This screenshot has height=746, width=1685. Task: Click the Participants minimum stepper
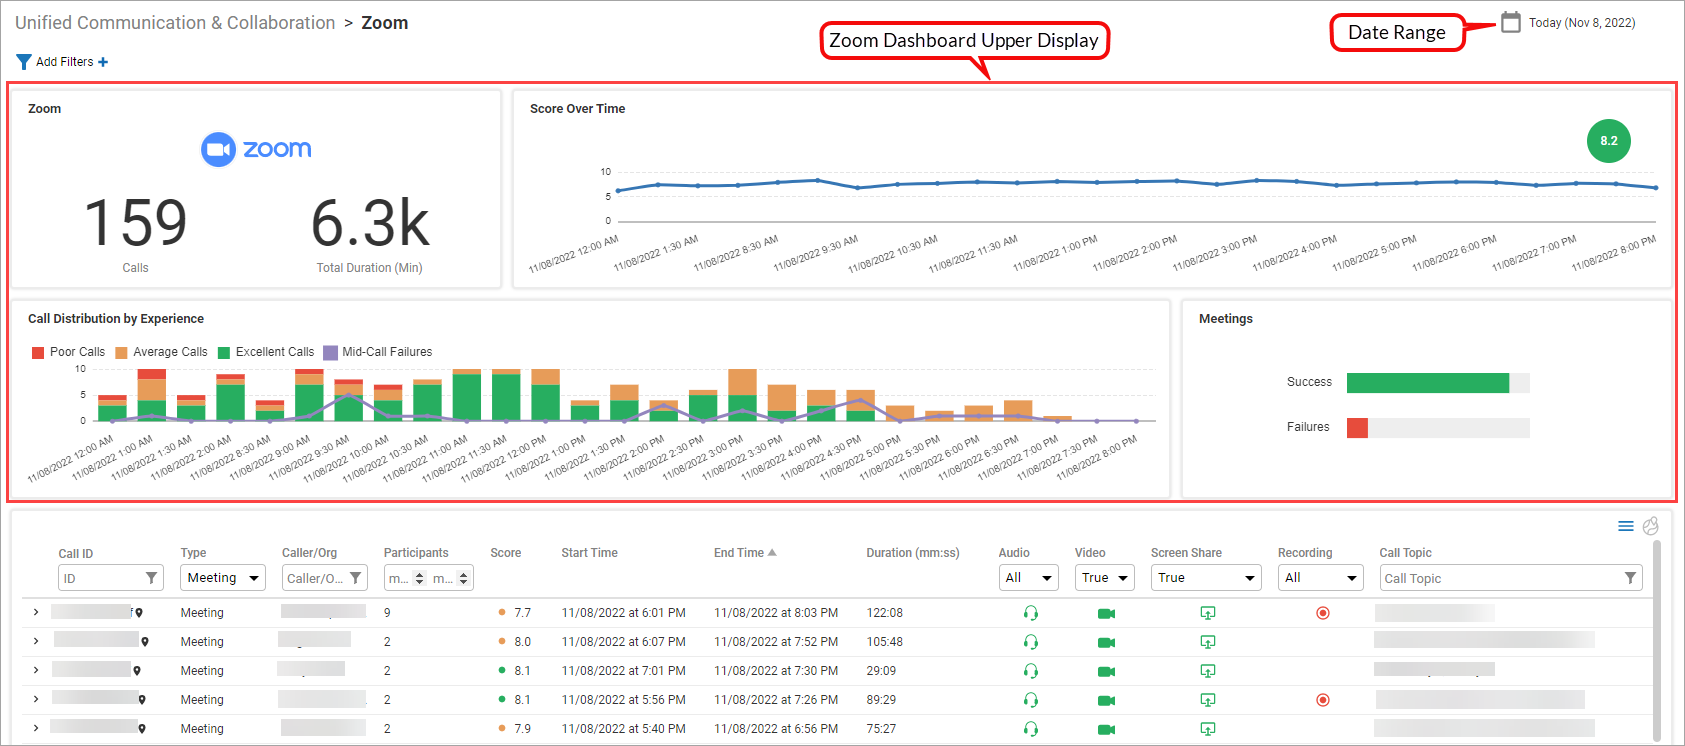tap(420, 578)
